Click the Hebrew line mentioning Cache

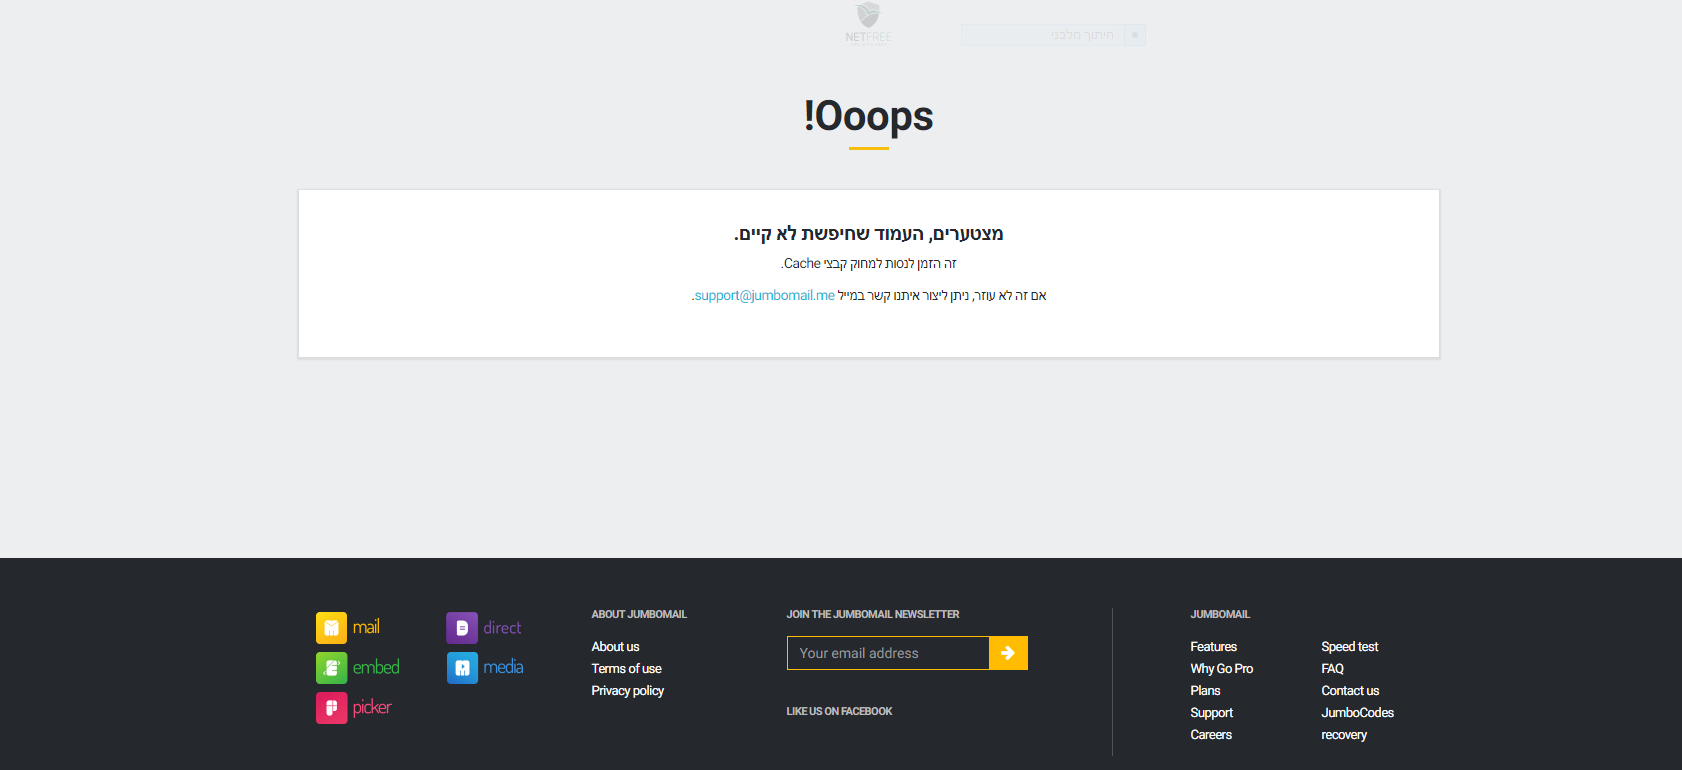[868, 264]
